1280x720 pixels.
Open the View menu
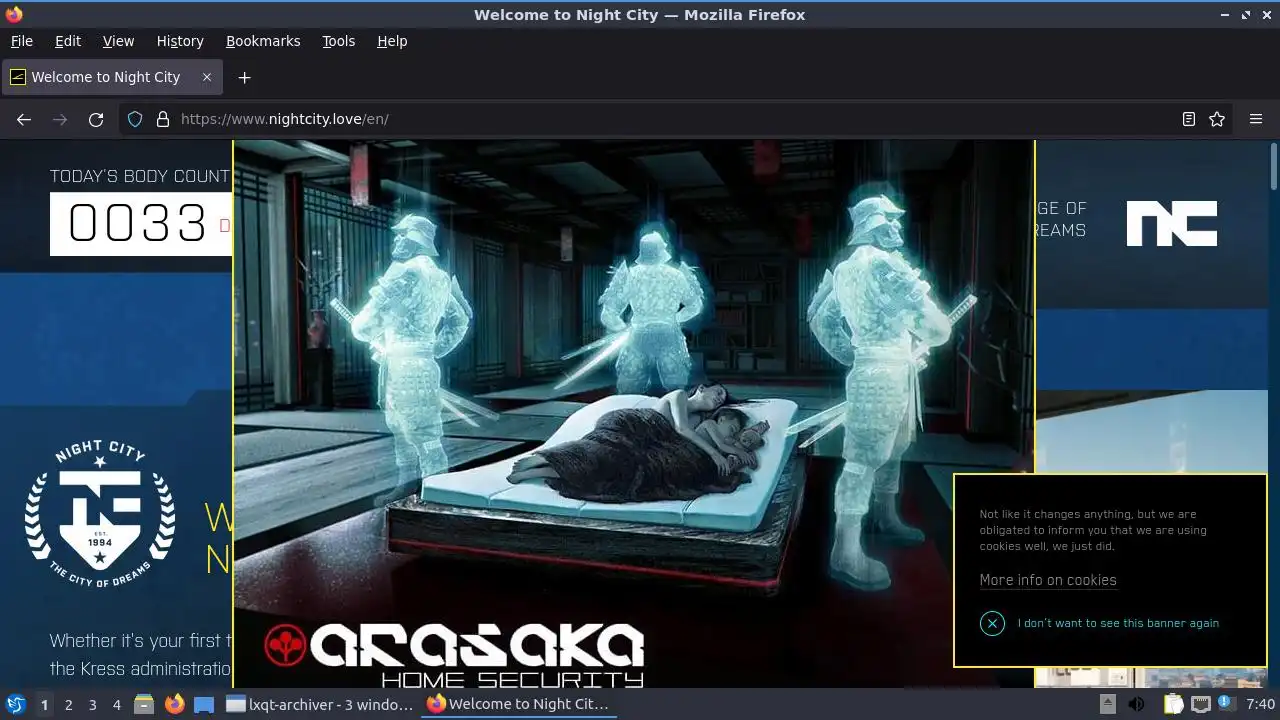[118, 41]
